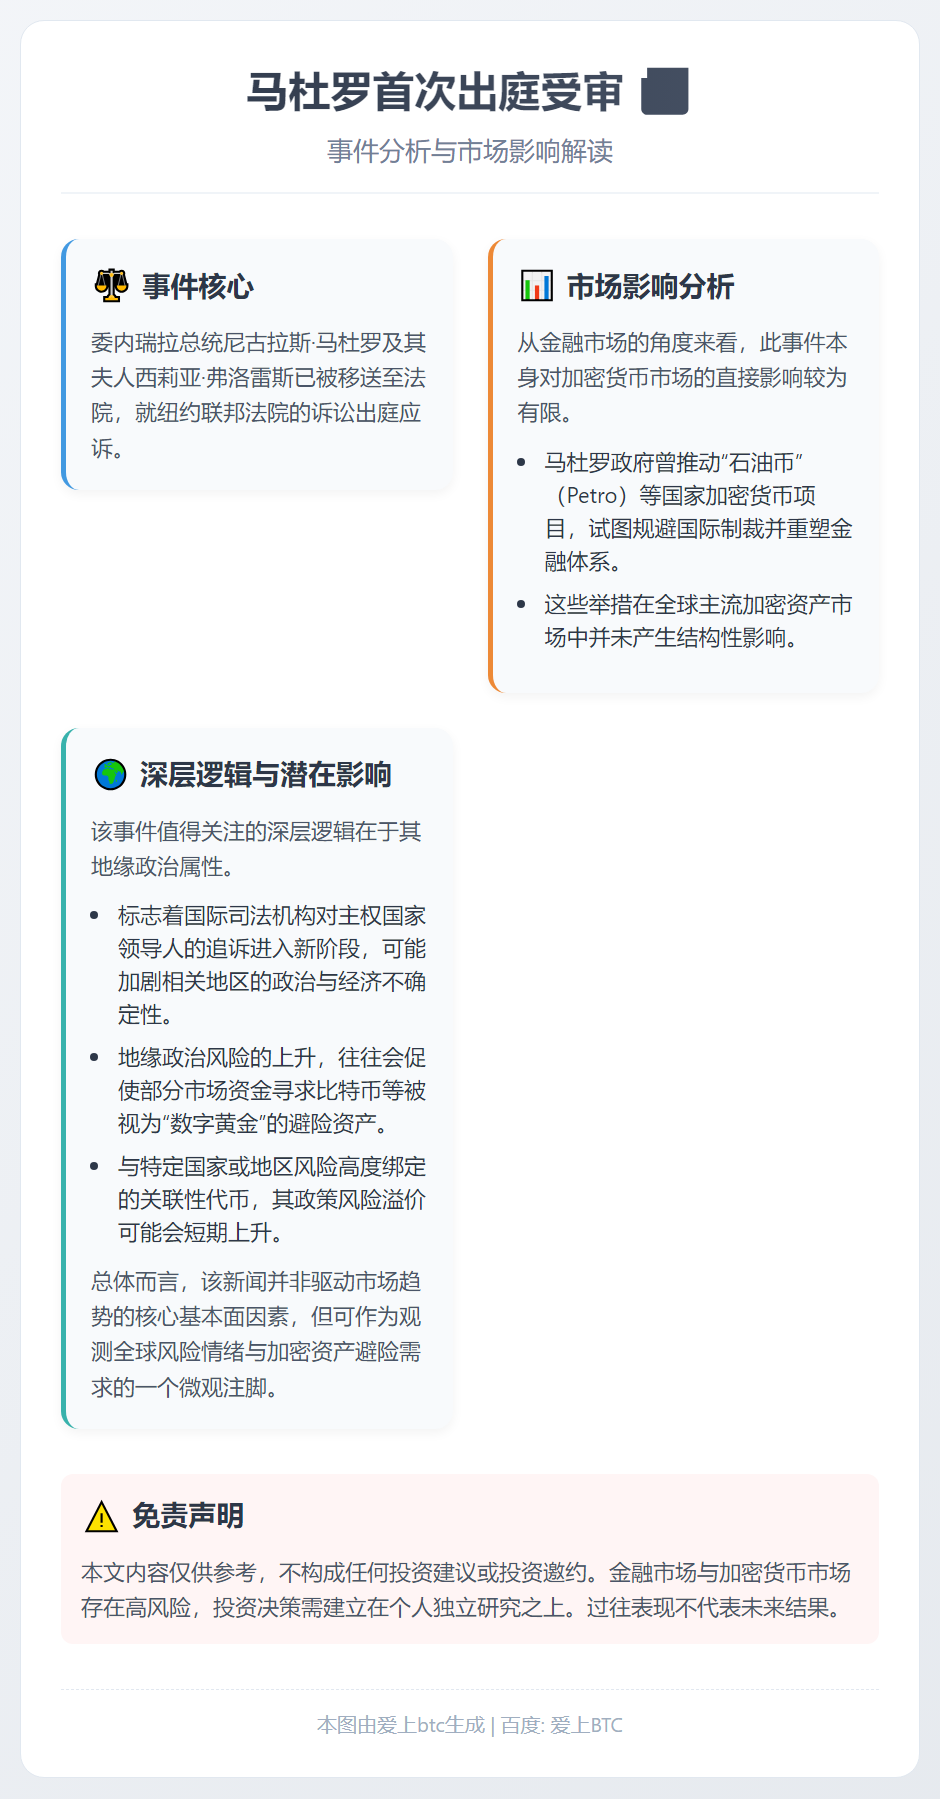The image size is (940, 1799).
Task: Click the bullet starting 与特定国家或地区风险
Action: (272, 1199)
